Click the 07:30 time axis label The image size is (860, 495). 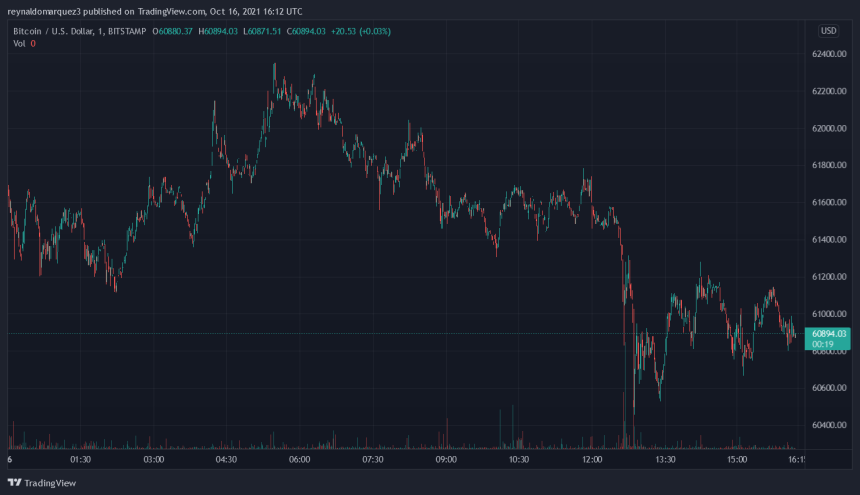pos(373,459)
